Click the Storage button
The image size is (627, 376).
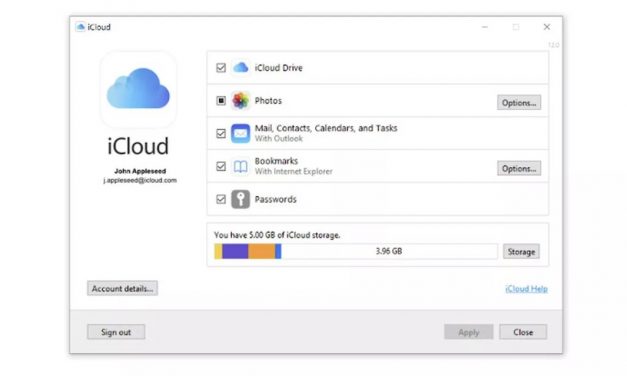pyautogui.click(x=521, y=252)
